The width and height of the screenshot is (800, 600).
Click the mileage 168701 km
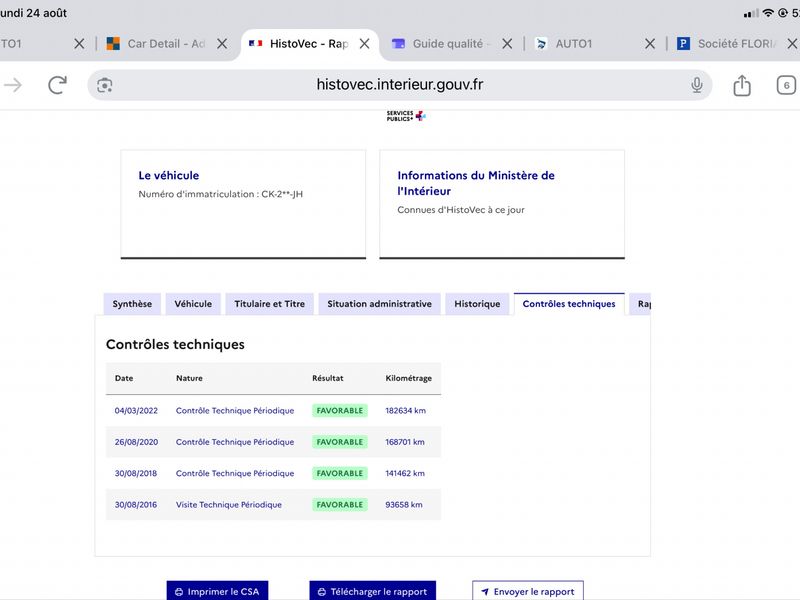405,442
